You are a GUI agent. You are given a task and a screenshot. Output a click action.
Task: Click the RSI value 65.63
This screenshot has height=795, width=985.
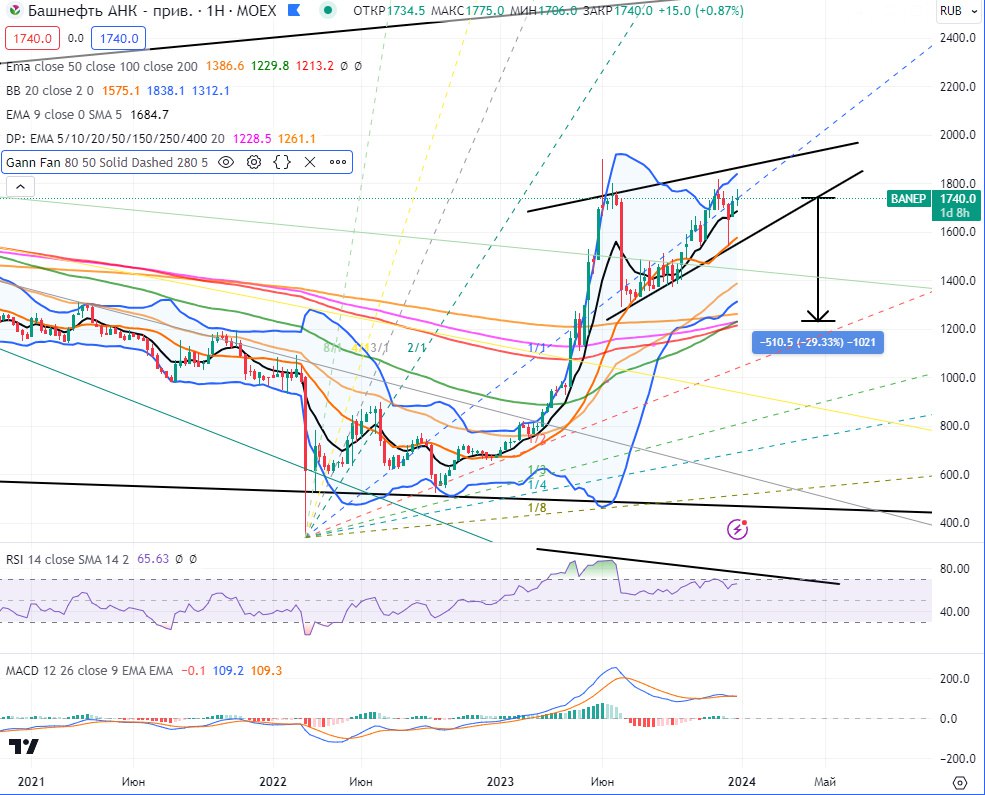[x=153, y=559]
